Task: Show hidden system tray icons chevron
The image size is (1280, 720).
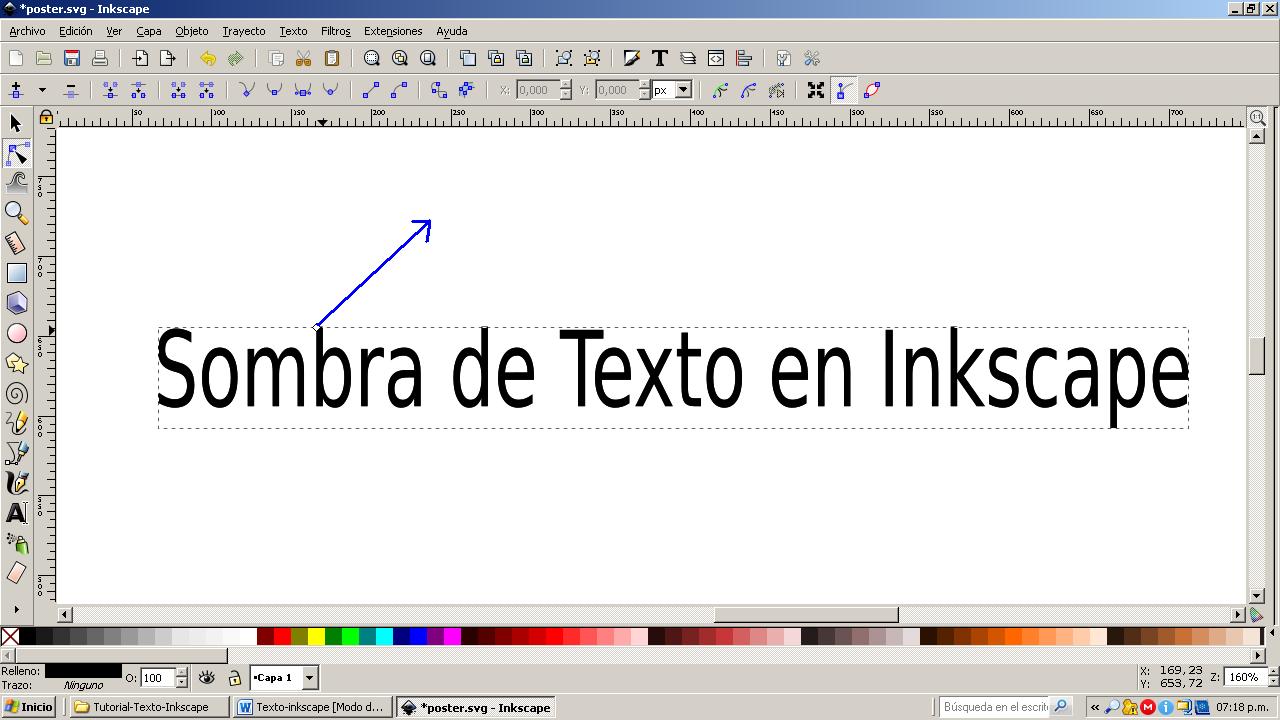Action: point(1095,707)
